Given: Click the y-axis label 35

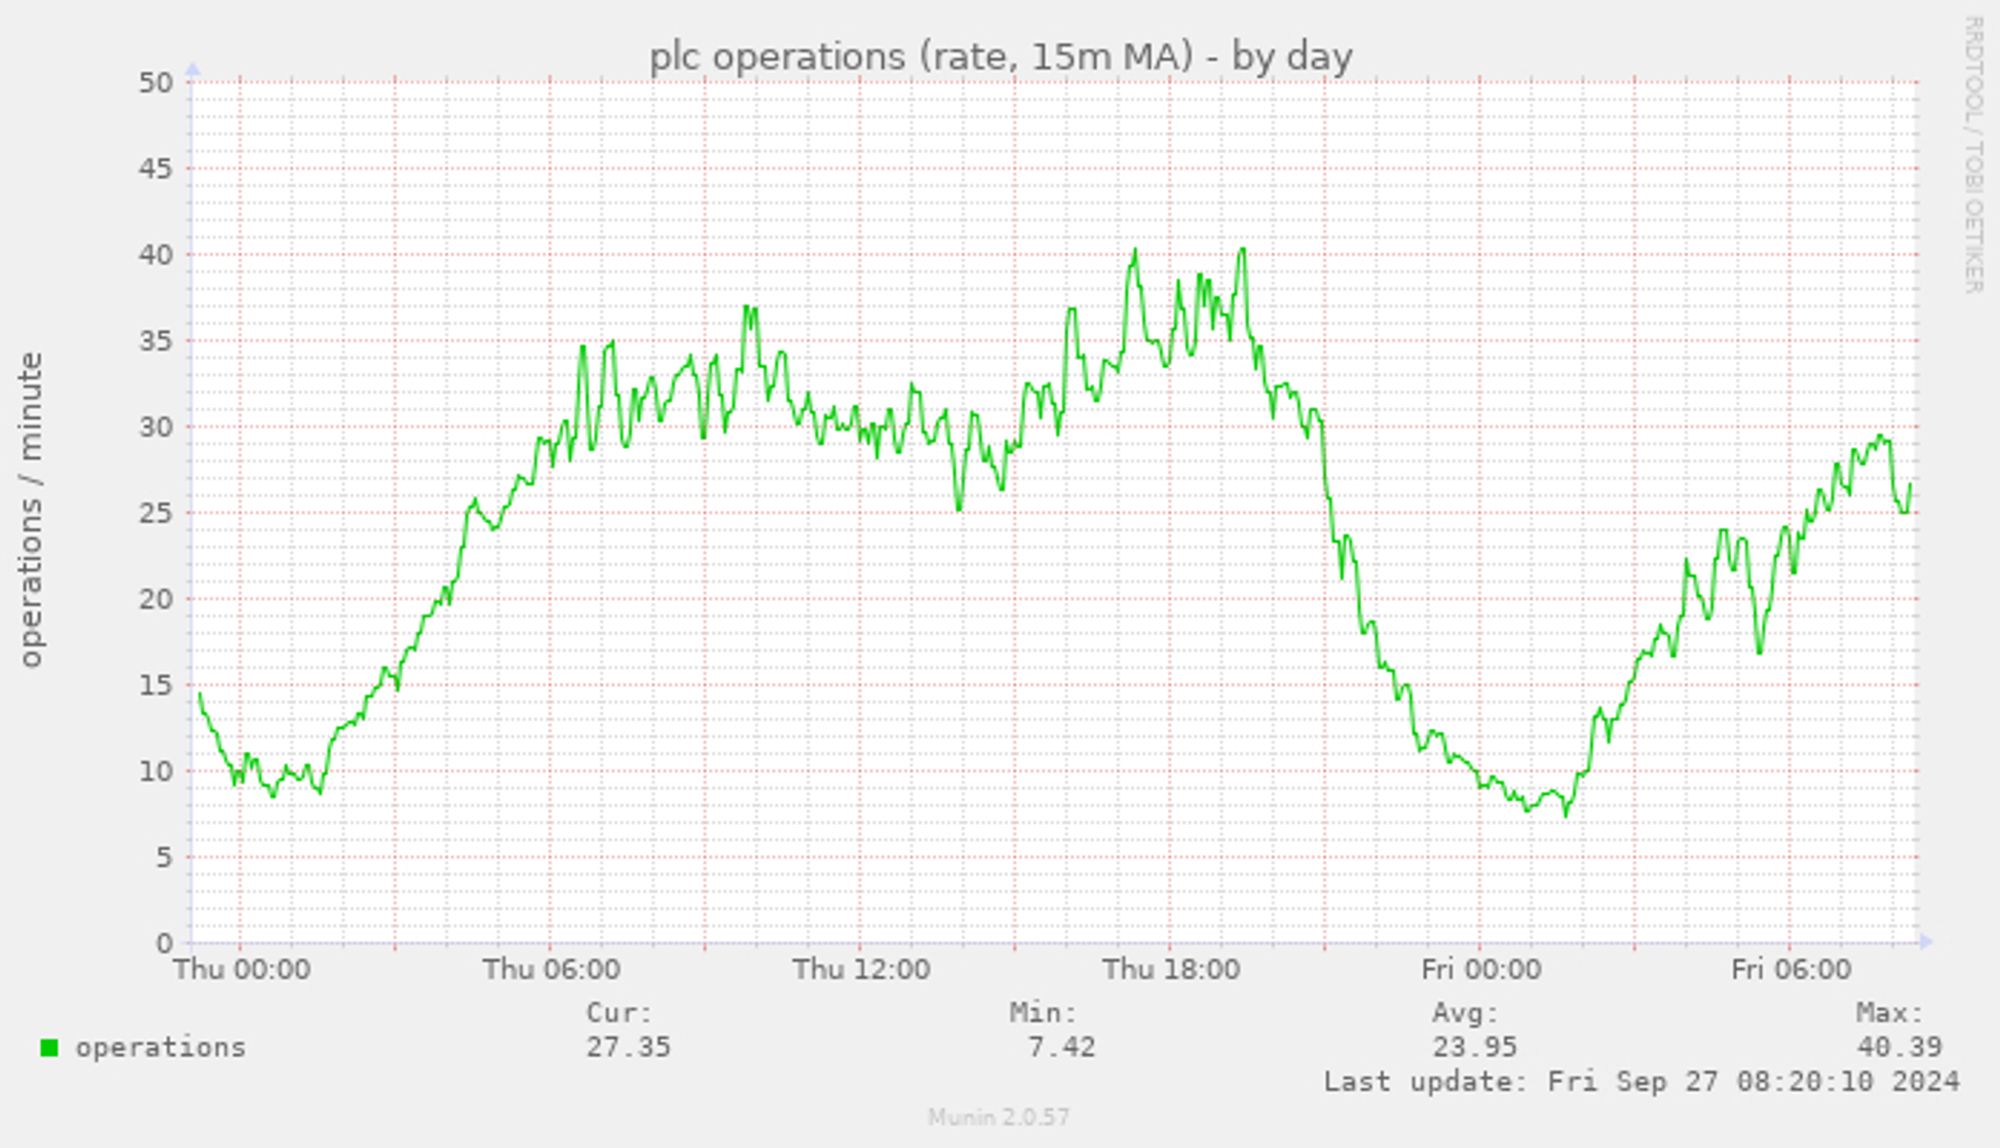Looking at the screenshot, I should tap(156, 340).
